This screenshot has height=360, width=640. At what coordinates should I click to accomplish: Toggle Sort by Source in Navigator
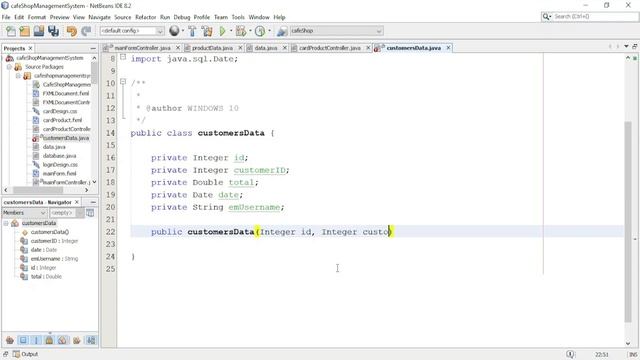pos(91,340)
